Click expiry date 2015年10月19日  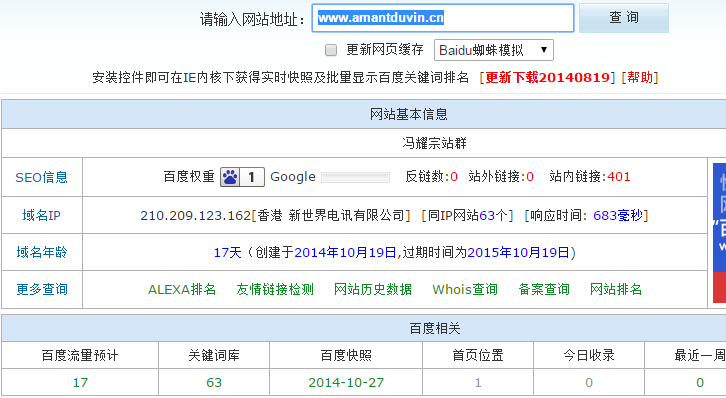(x=519, y=253)
